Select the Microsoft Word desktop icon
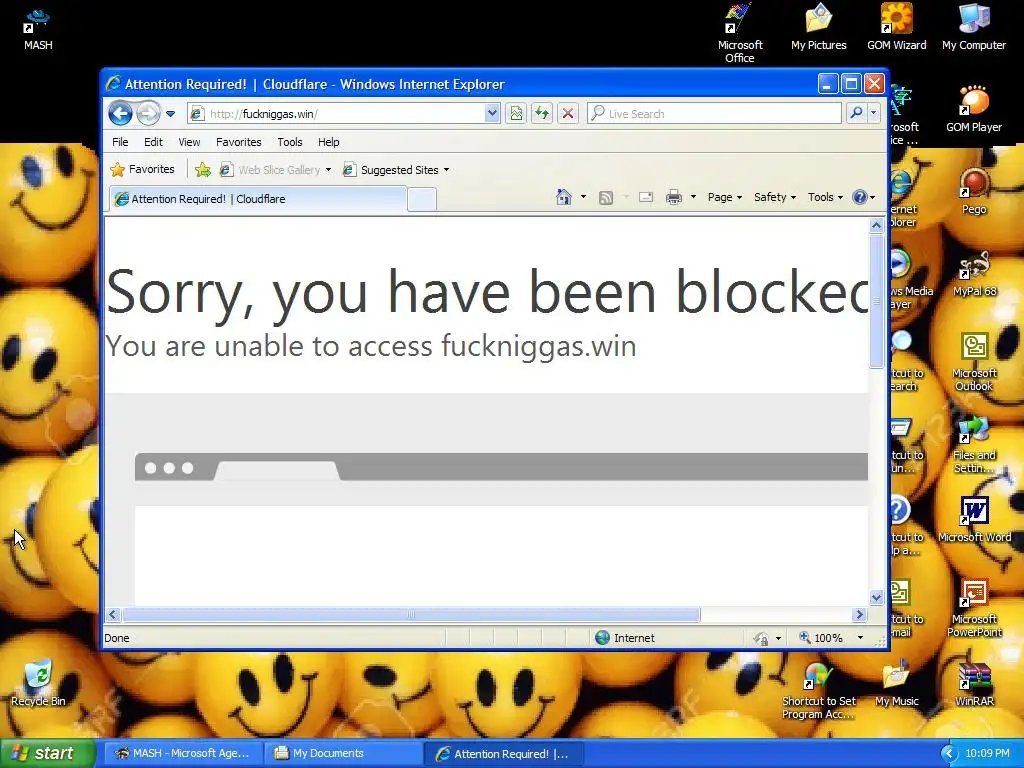The width and height of the screenshot is (1024, 768). click(974, 520)
